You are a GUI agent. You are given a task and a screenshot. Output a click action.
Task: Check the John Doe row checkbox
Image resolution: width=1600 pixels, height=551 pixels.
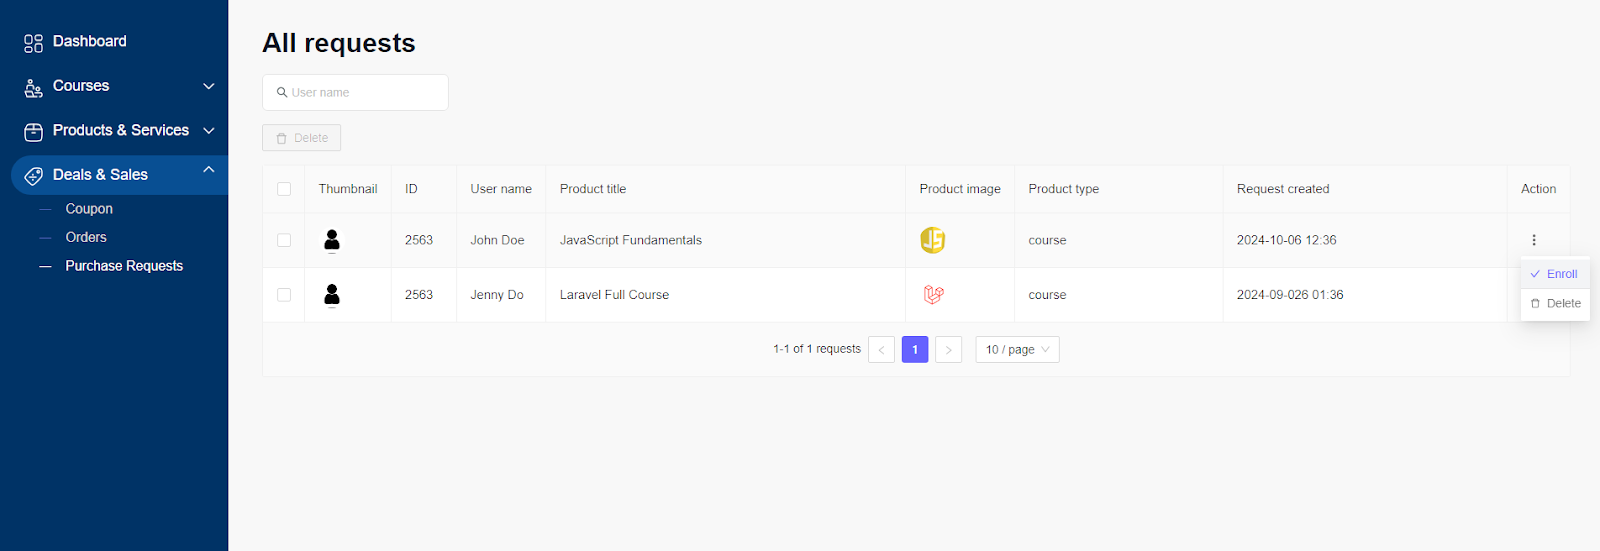pos(284,240)
